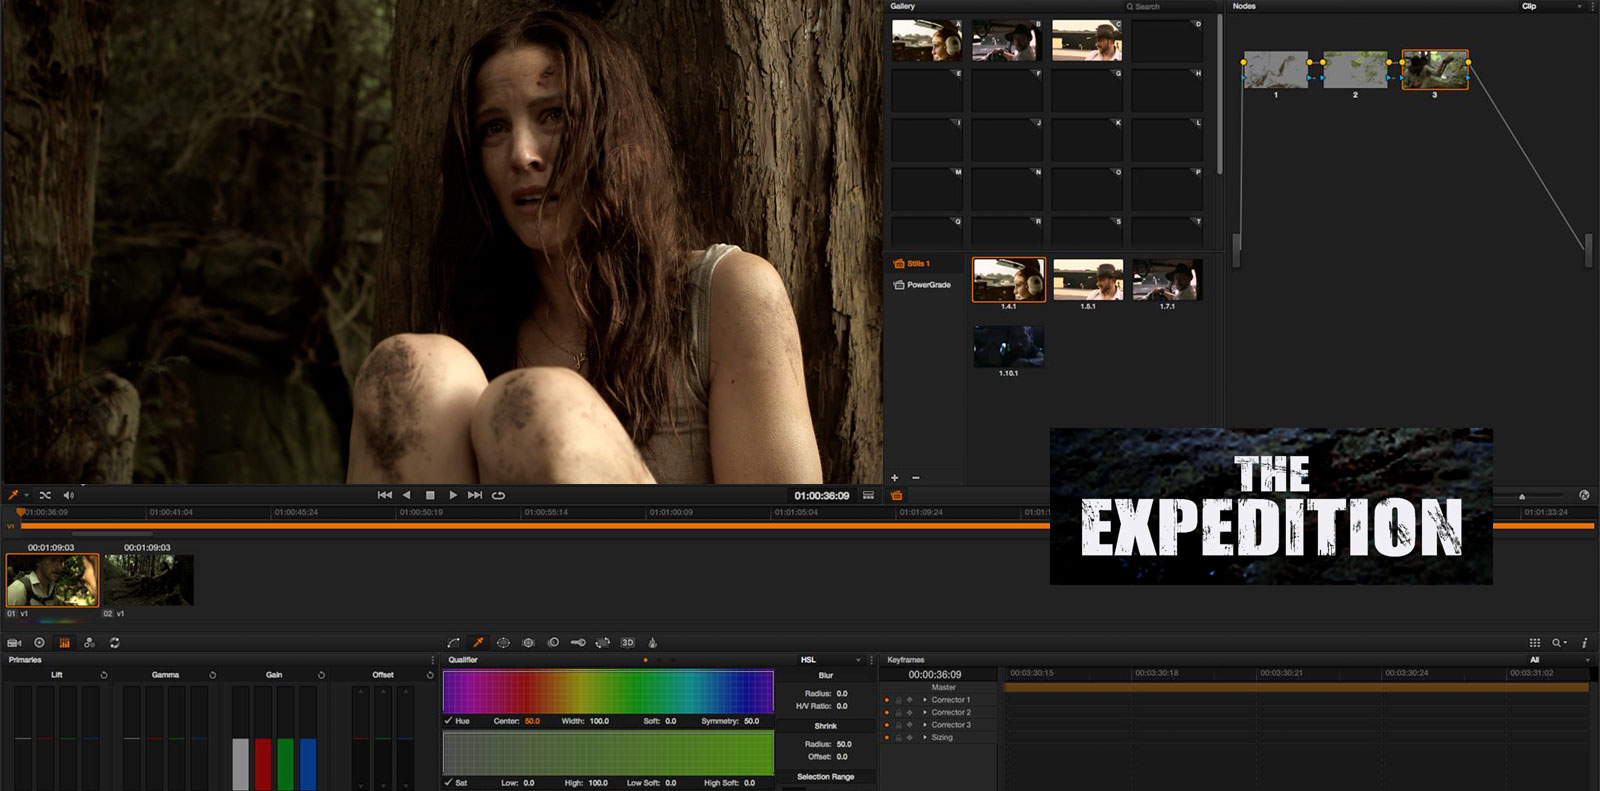Reset the Offset controls
This screenshot has height=791, width=1600.
click(430, 675)
